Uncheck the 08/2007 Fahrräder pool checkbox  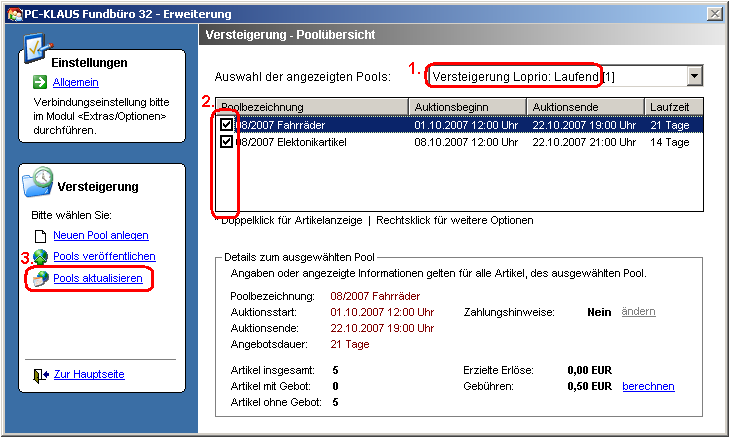(227, 125)
